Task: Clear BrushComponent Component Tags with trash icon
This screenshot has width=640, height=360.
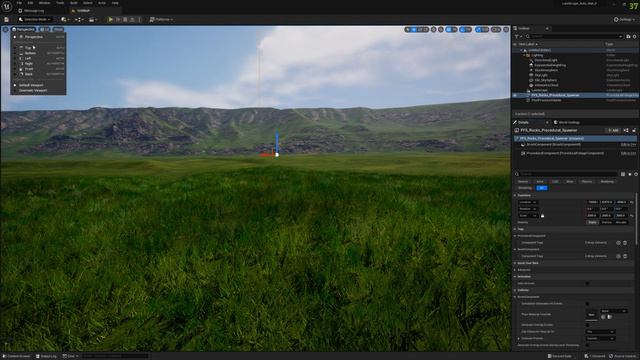Action: (x=625, y=256)
